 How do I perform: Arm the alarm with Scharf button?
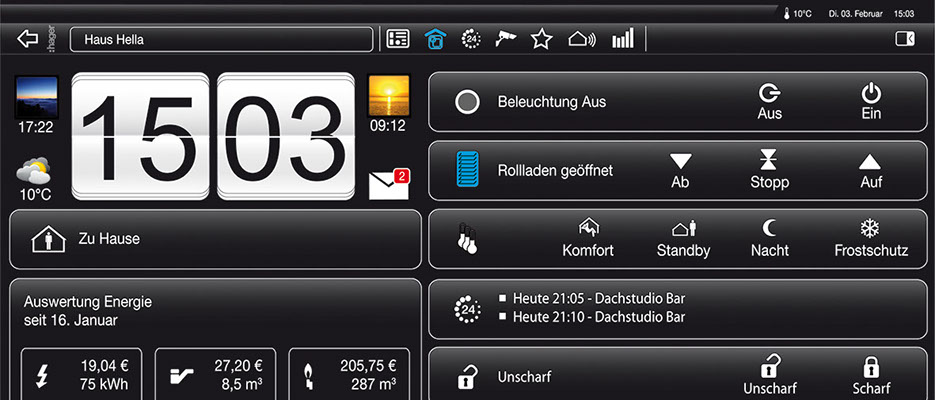pos(870,375)
